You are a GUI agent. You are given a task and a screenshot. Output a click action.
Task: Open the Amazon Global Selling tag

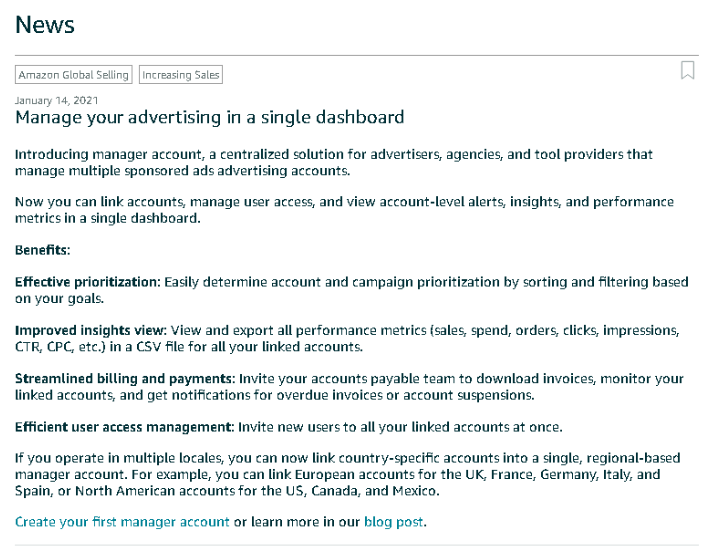click(x=74, y=75)
